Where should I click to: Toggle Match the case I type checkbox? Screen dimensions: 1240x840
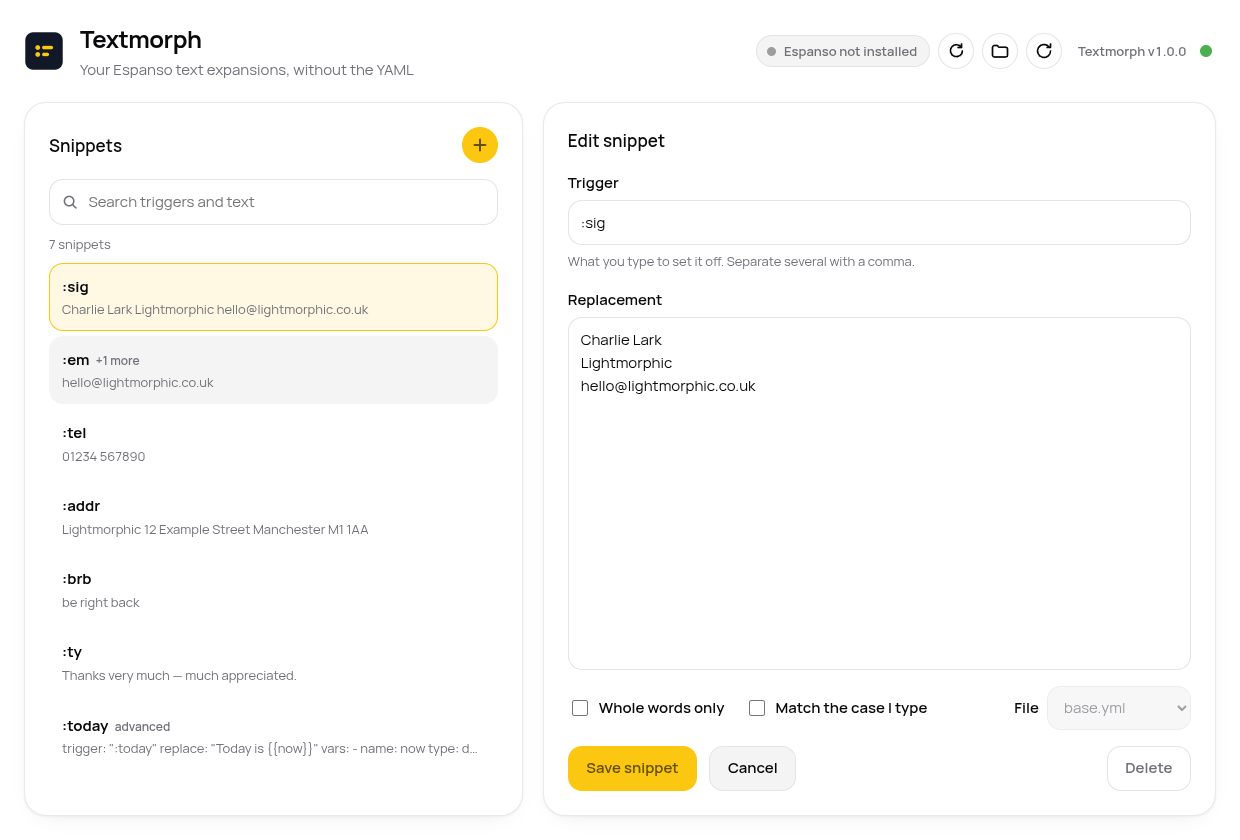(x=757, y=708)
